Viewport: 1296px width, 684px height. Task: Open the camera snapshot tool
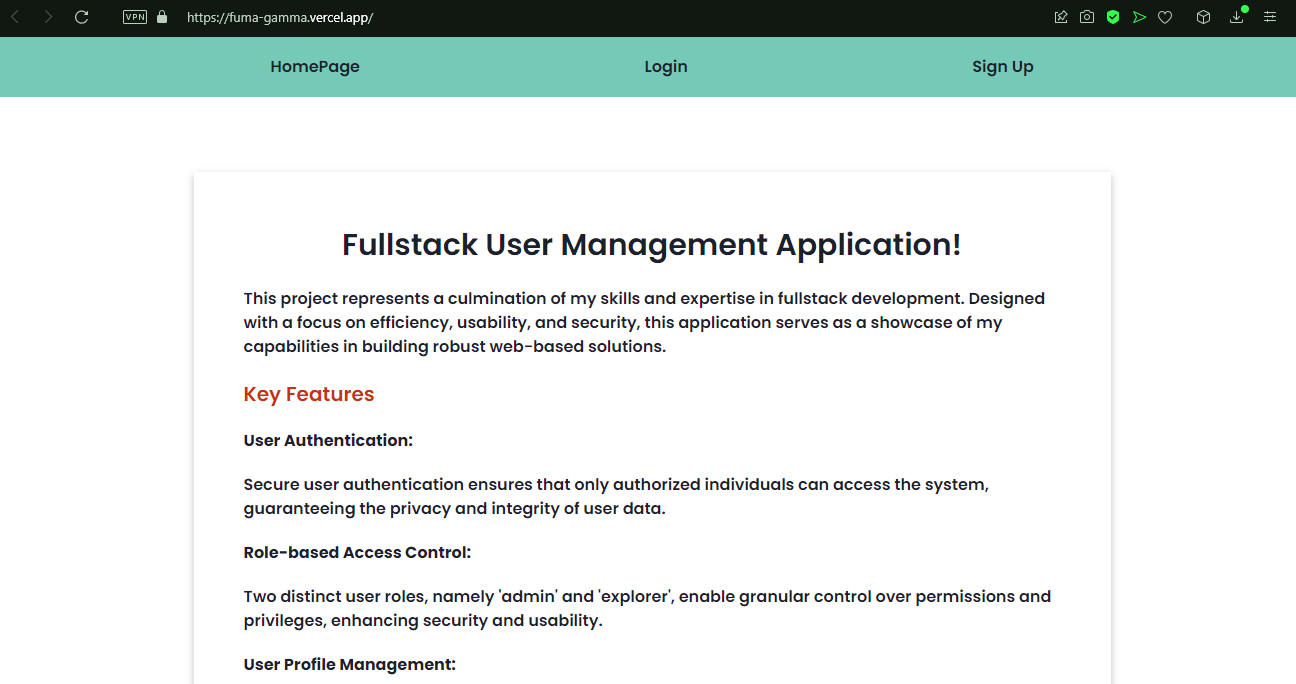[x=1087, y=17]
